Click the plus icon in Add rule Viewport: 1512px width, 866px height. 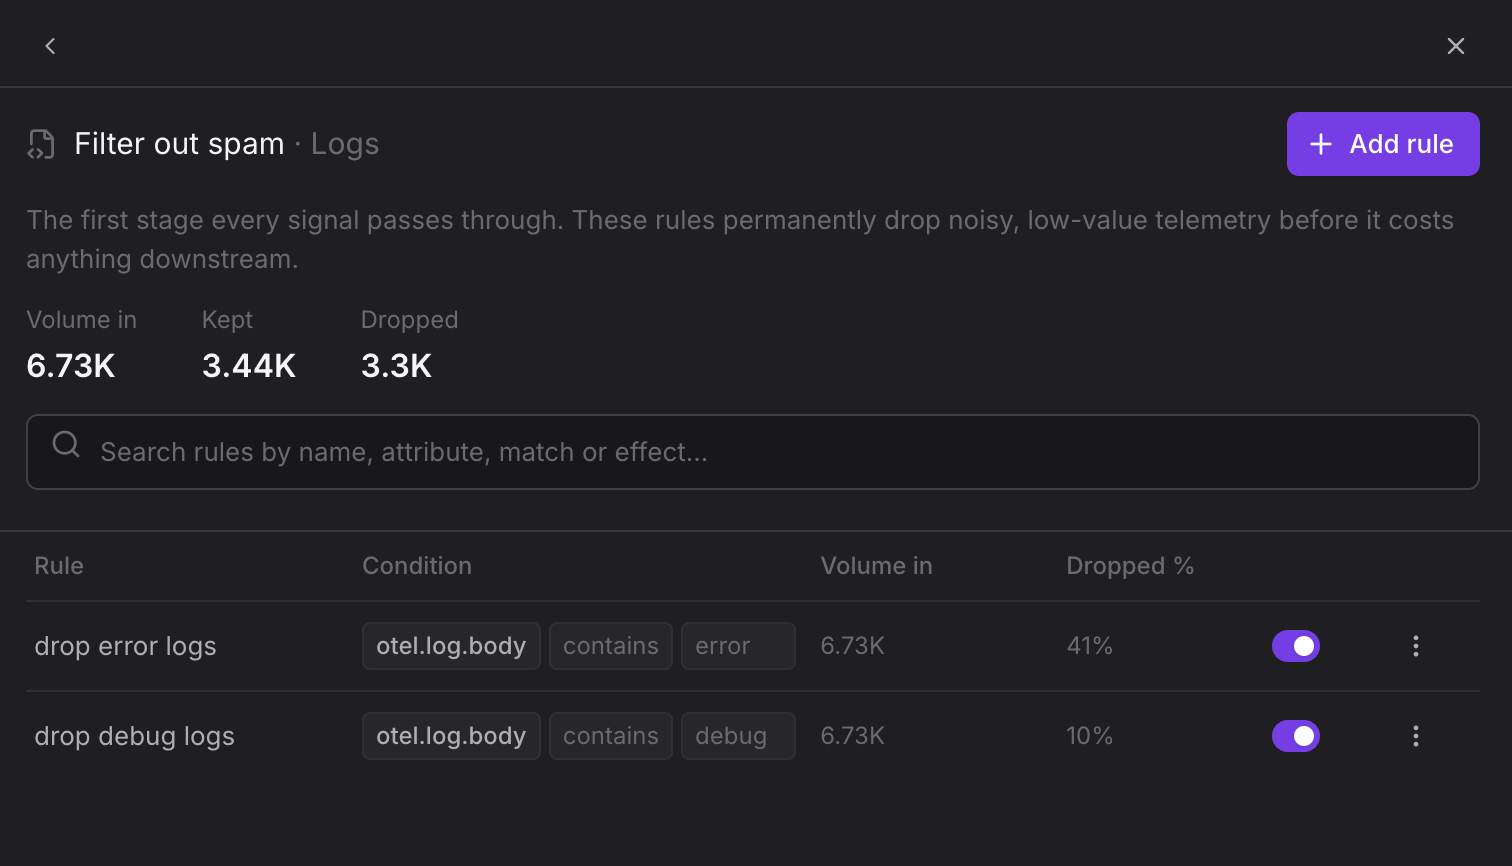pyautogui.click(x=1321, y=144)
